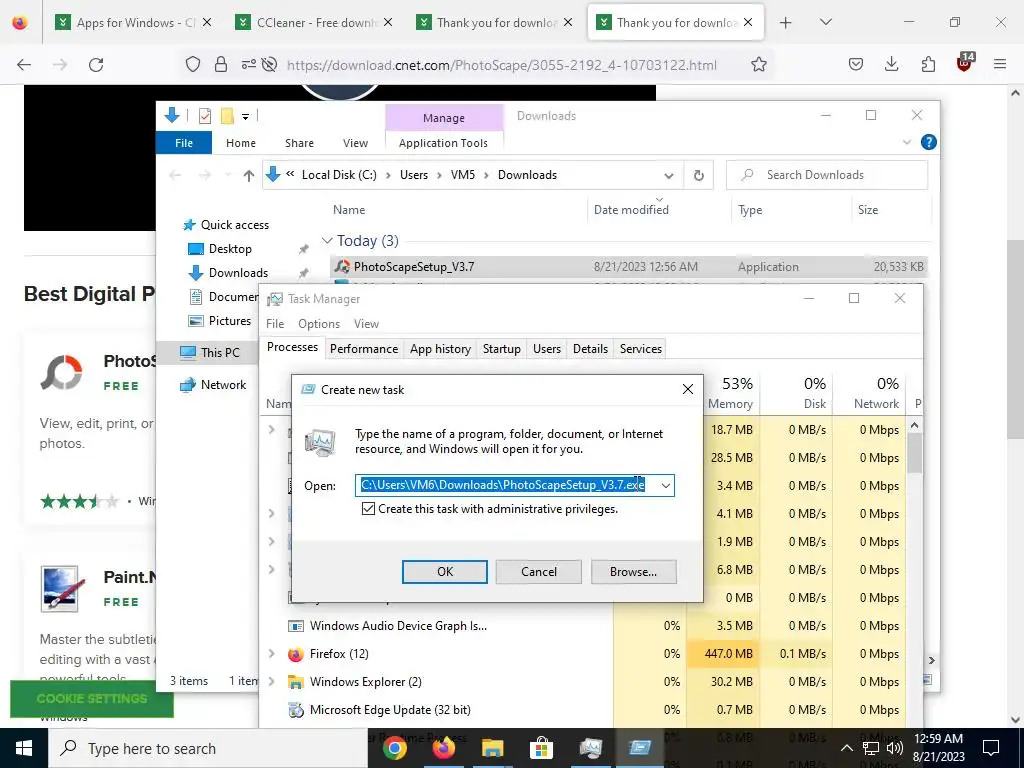Open the Firefox downloads arrow icon
Viewport: 1024px width, 768px height.
click(891, 64)
